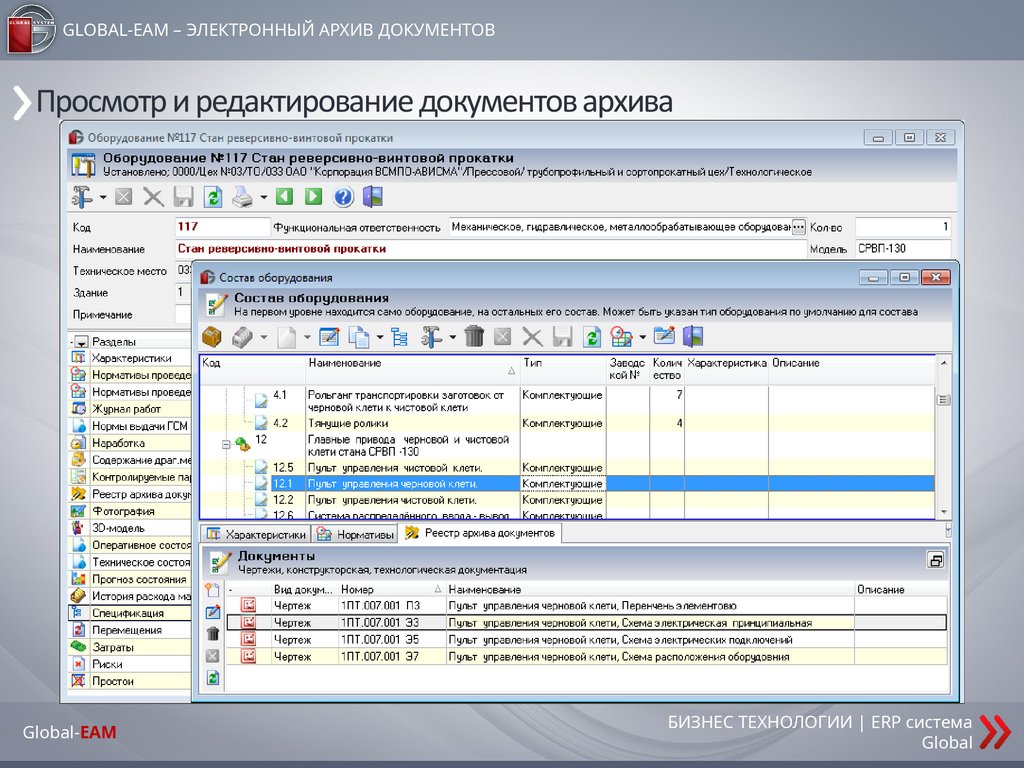Click the Модель input field with СРВП-130

902,248
